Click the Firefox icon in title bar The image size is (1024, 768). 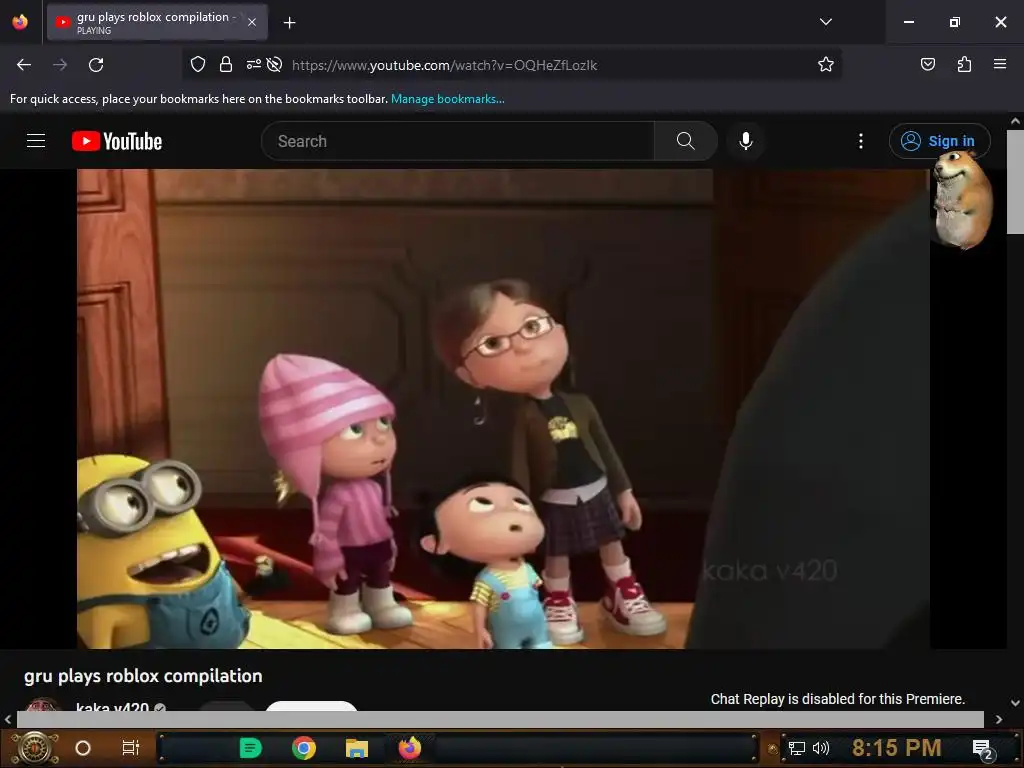coord(20,22)
